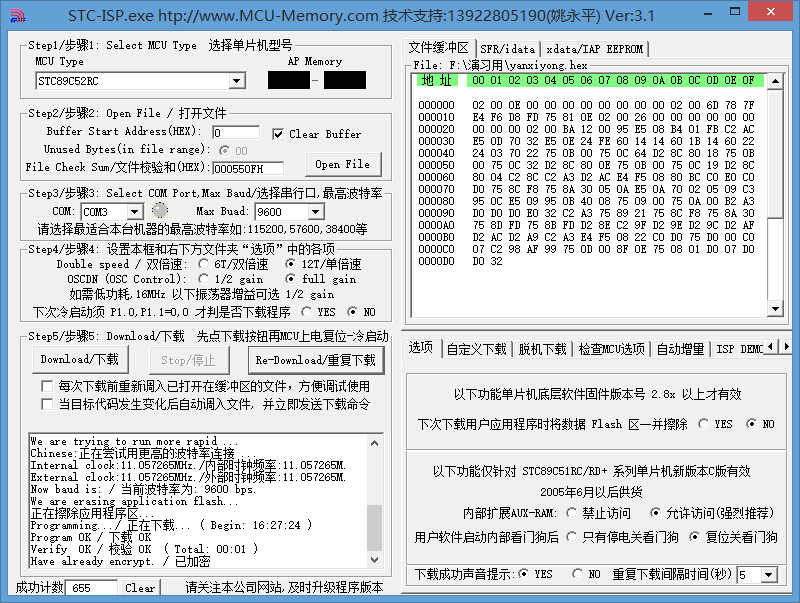Select 1/2 gain OSCDN option
The width and height of the screenshot is (800, 603).
coord(204,279)
